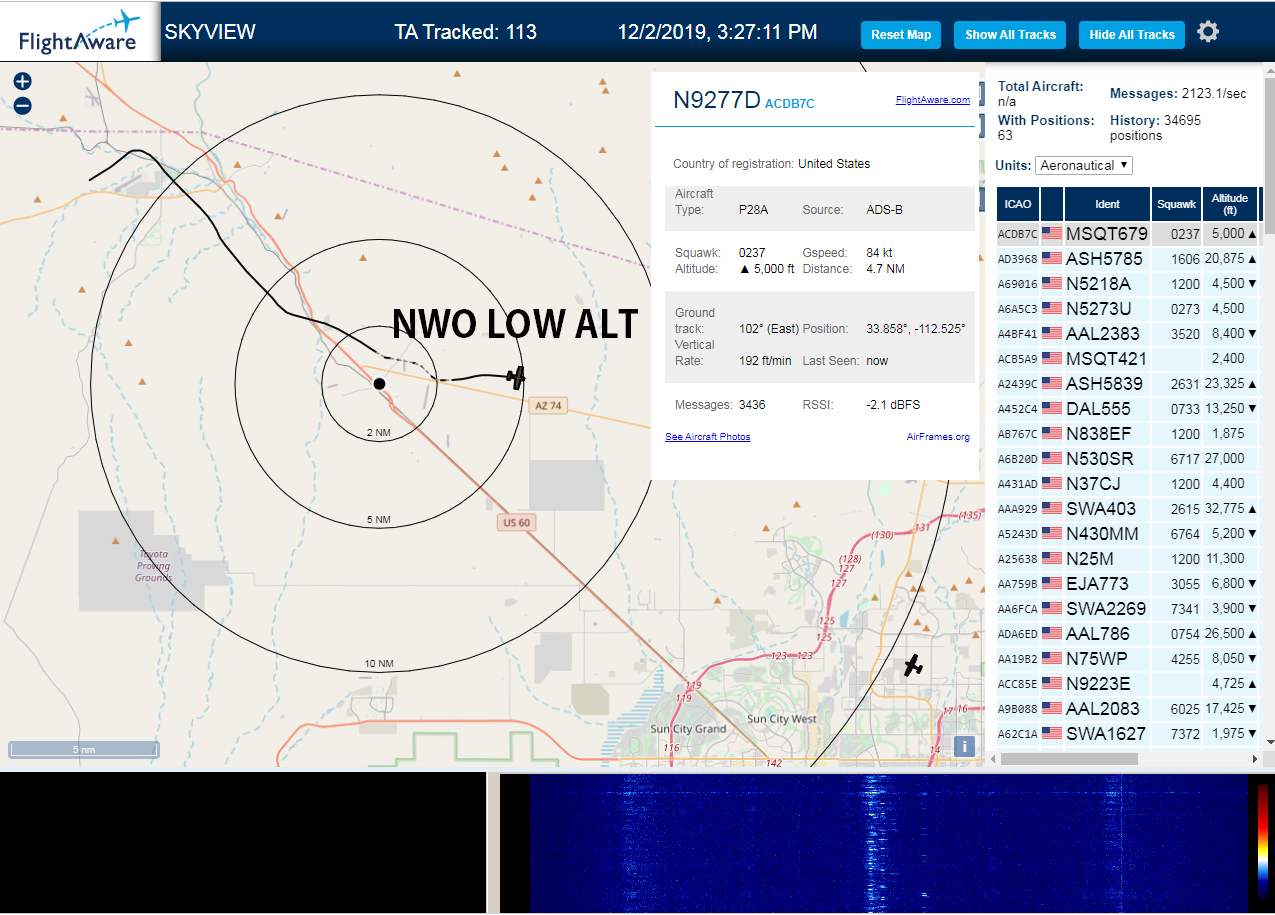Viewport: 1275px width, 915px height.
Task: Click the US flag in EJA773 row
Action: click(1052, 584)
